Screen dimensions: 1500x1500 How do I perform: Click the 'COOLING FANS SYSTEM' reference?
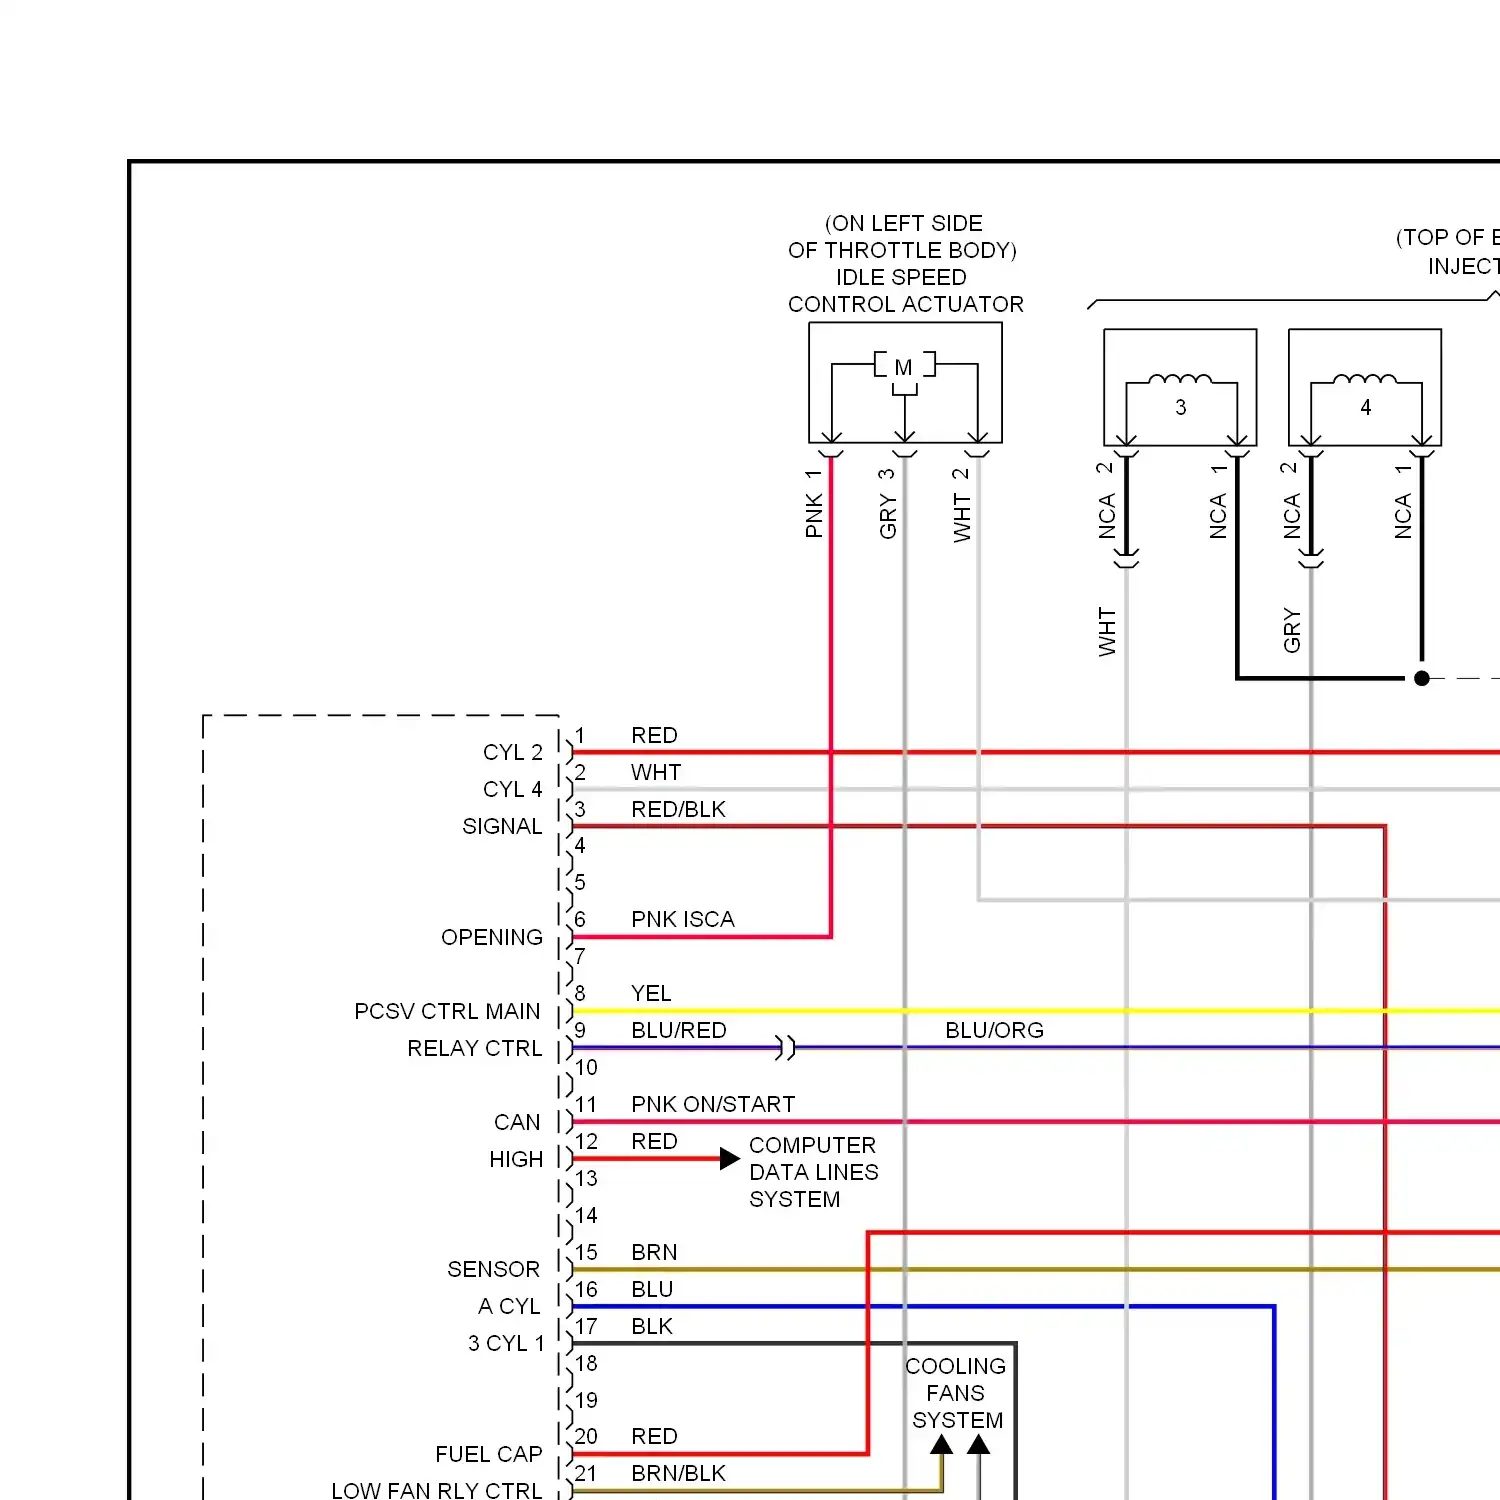pyautogui.click(x=956, y=1393)
